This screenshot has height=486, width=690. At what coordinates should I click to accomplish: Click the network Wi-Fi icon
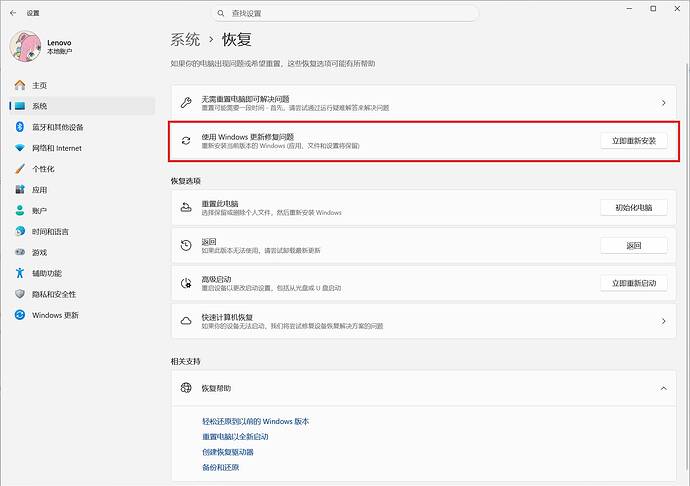click(x=20, y=148)
